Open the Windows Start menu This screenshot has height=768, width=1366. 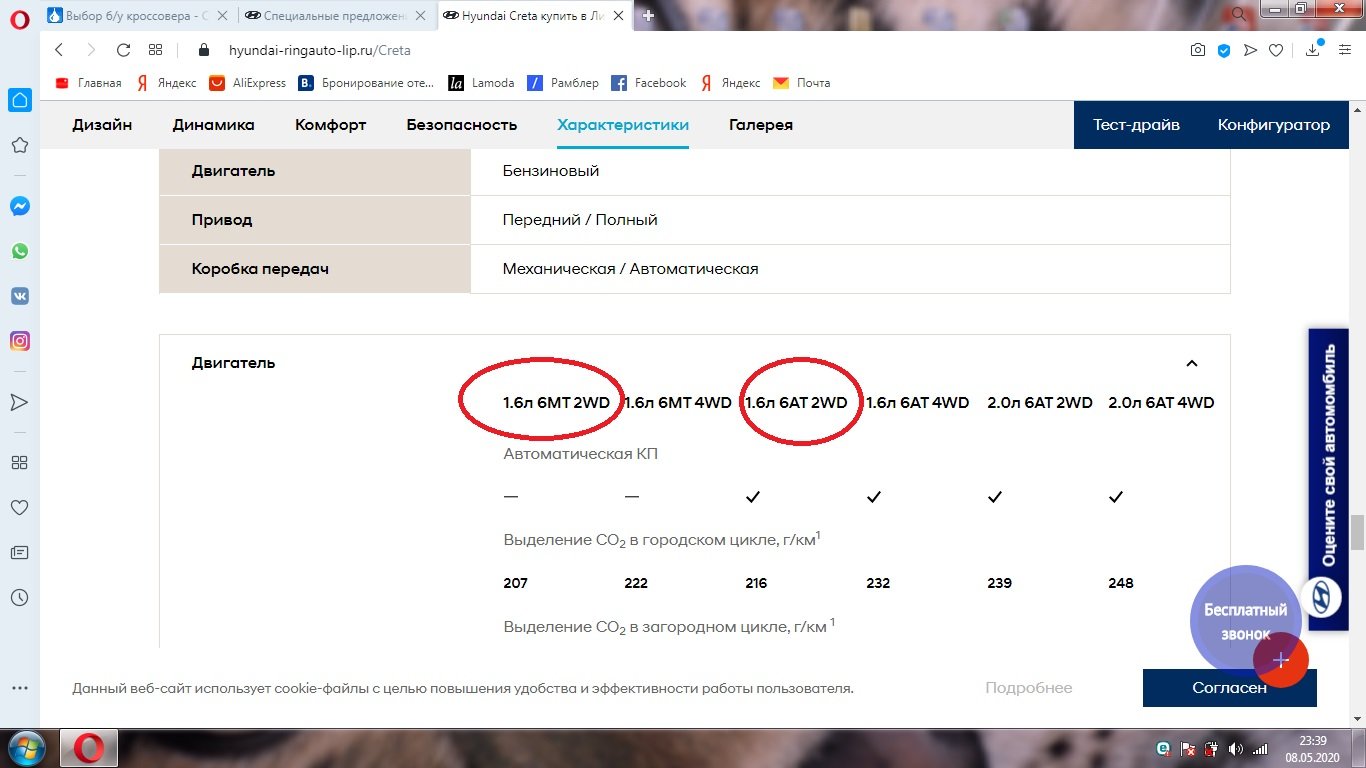click(26, 748)
